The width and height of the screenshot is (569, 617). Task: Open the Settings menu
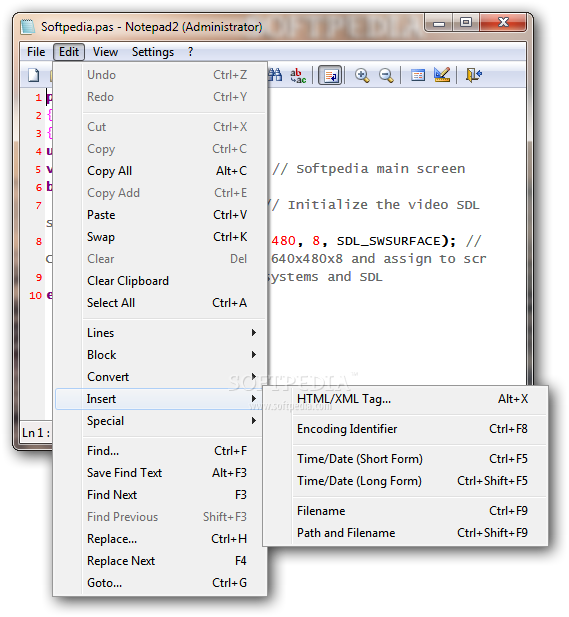[153, 52]
